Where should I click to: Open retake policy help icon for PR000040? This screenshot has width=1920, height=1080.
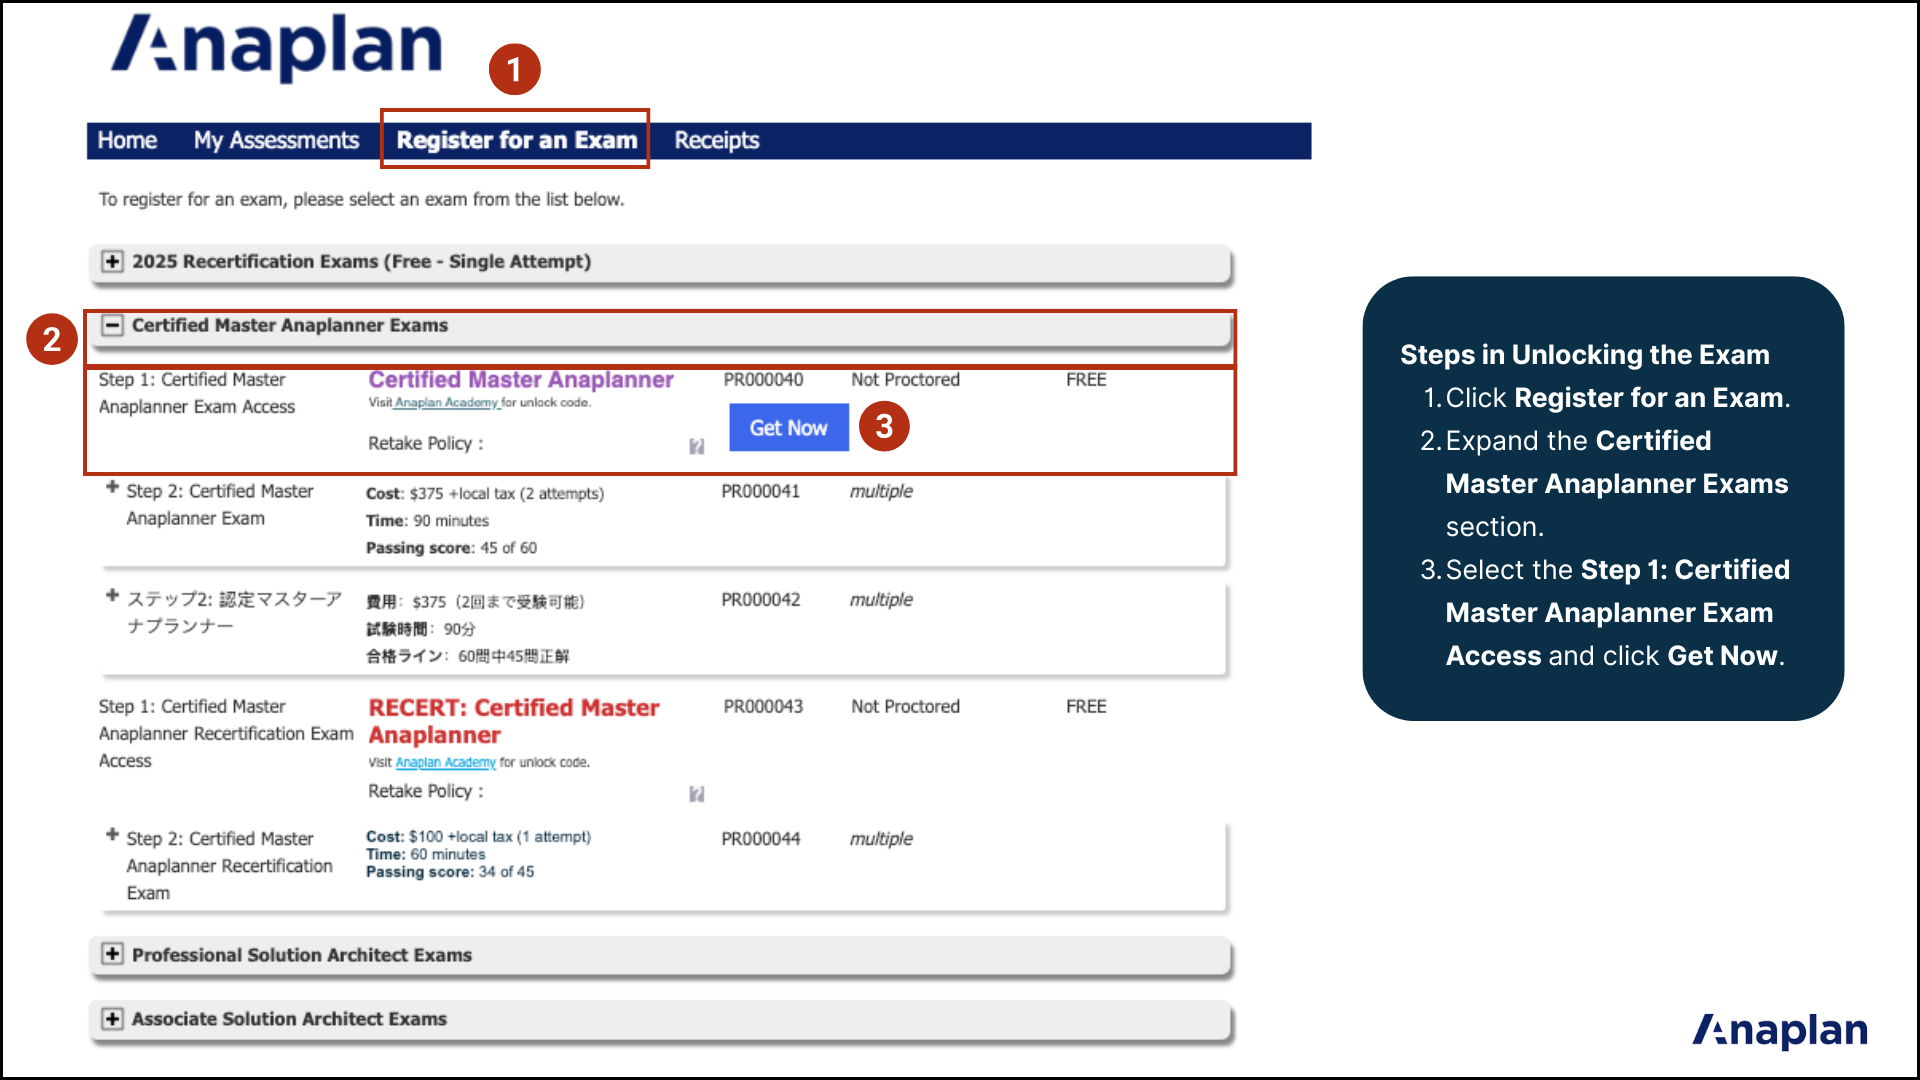[x=697, y=446]
